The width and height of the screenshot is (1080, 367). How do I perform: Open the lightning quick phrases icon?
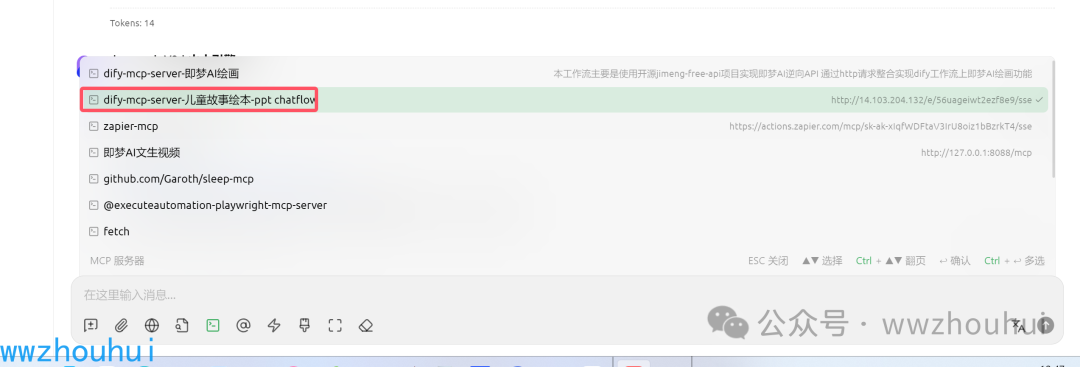[274, 326]
